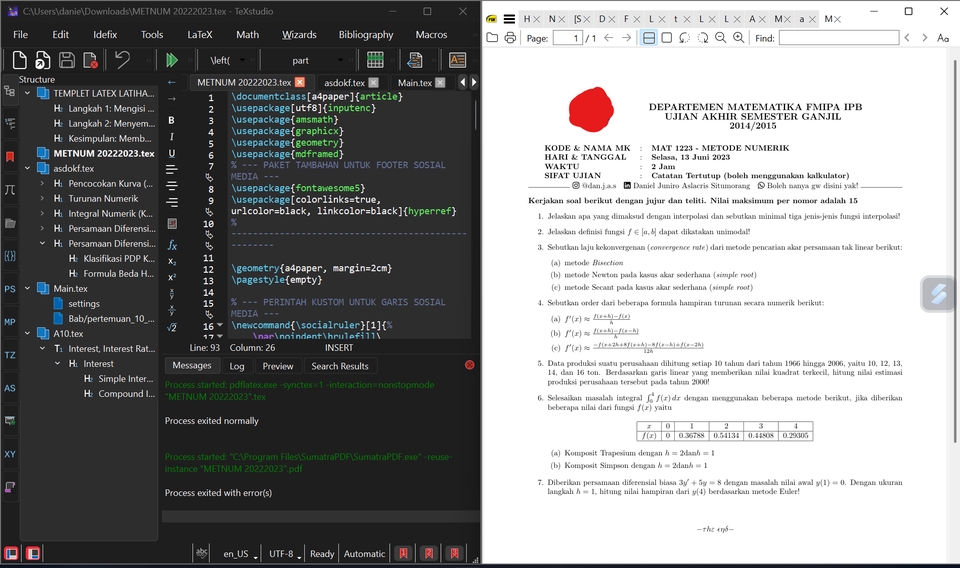
Task: Open the PS side panel tab
Action: click(10, 289)
